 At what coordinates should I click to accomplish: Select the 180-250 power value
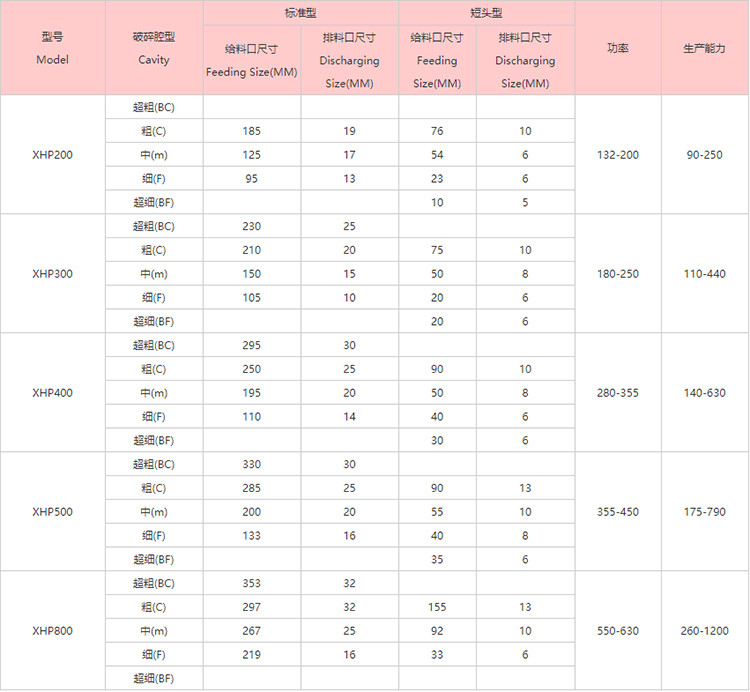pos(617,274)
